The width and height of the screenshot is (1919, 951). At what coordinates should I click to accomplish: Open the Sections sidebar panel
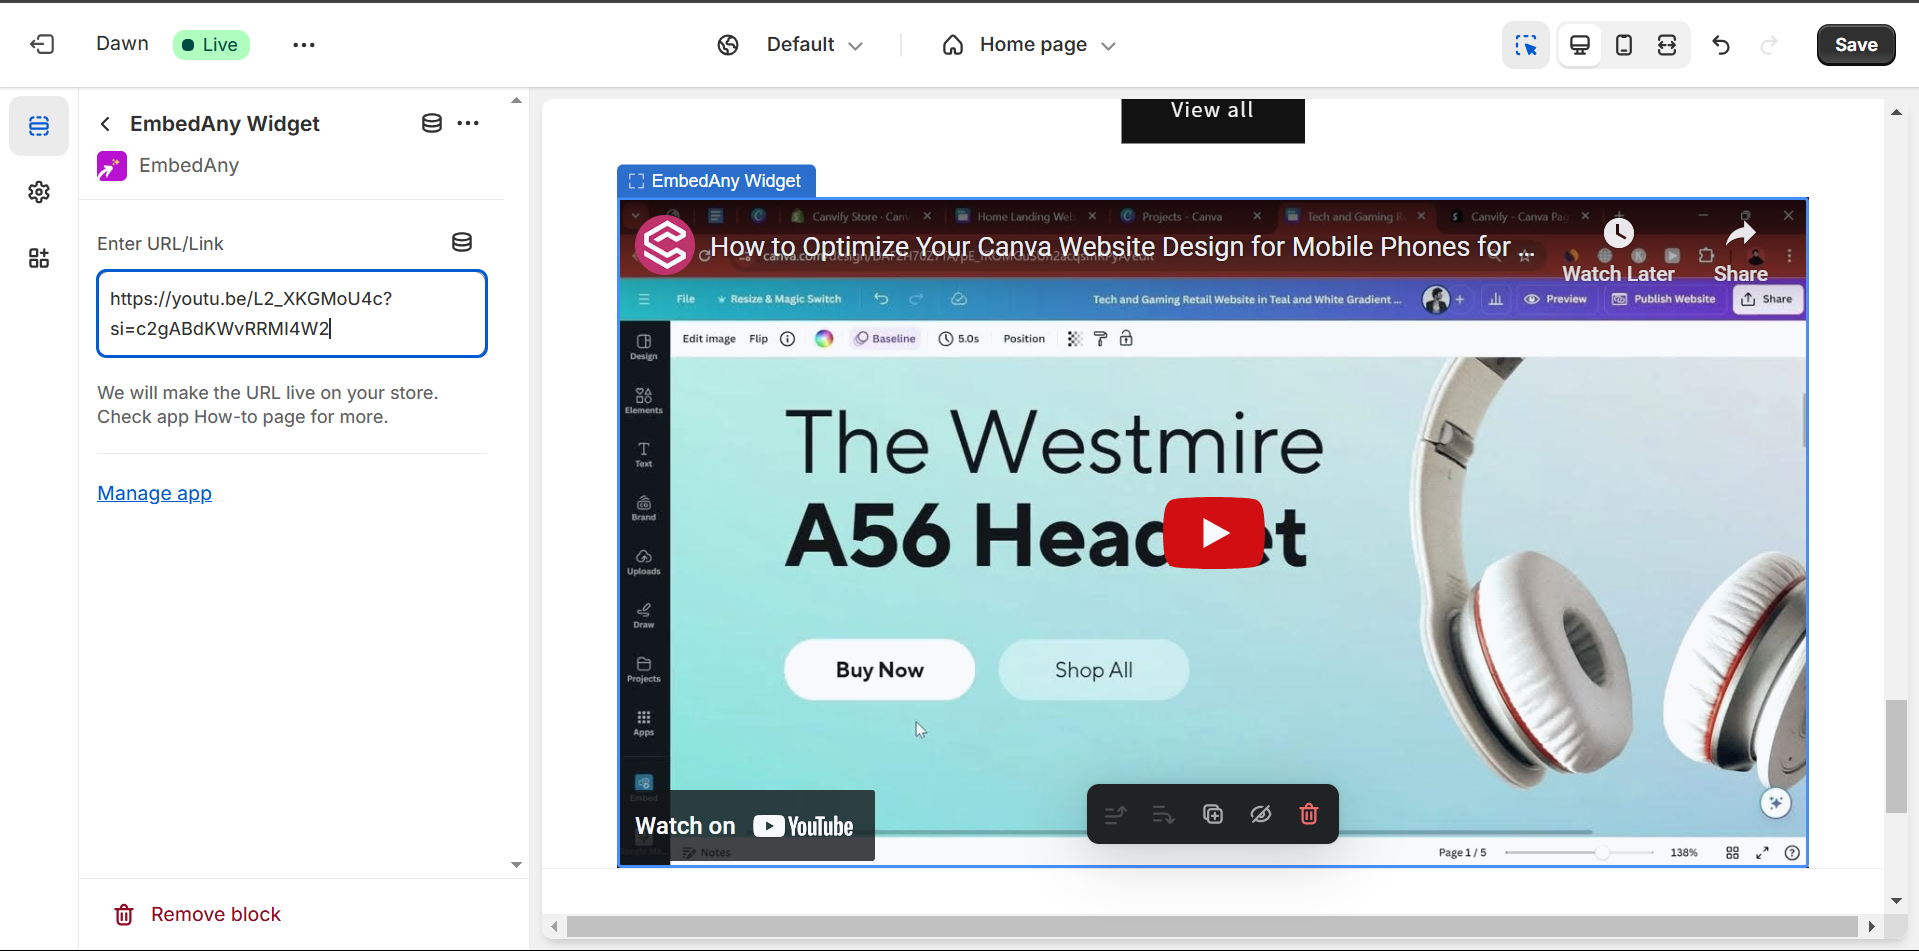[39, 126]
